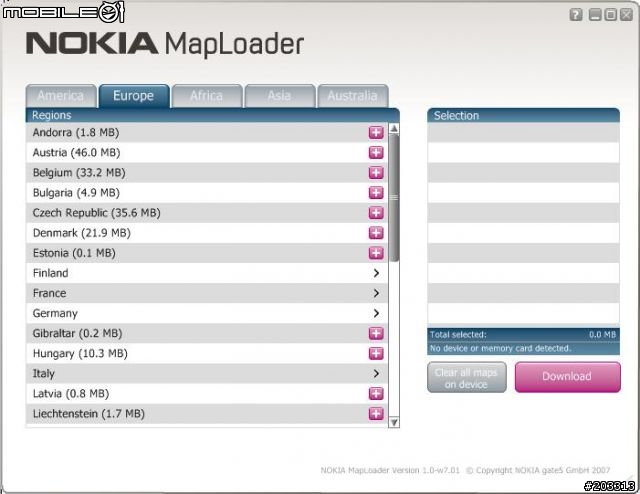
Task: Click the pink Download button
Action: click(x=567, y=377)
